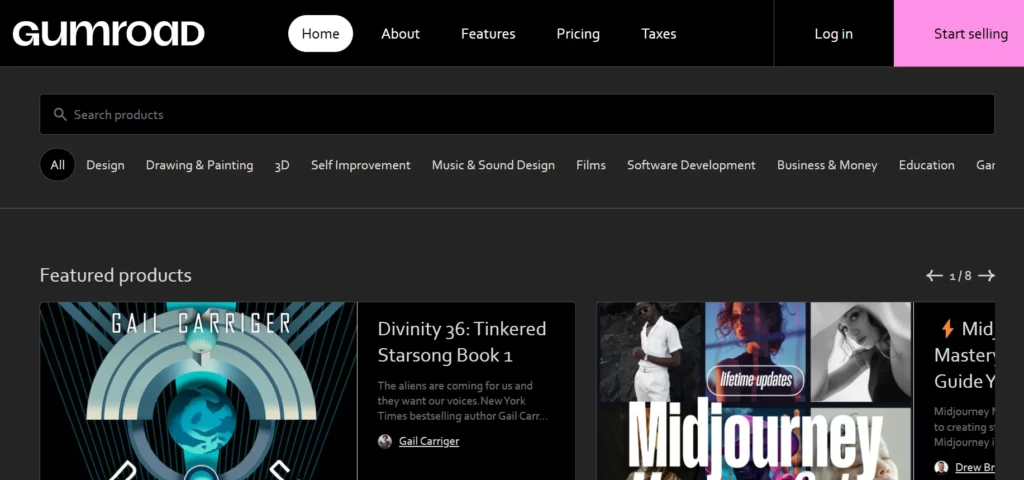Navigate to the Features page

[488, 34]
